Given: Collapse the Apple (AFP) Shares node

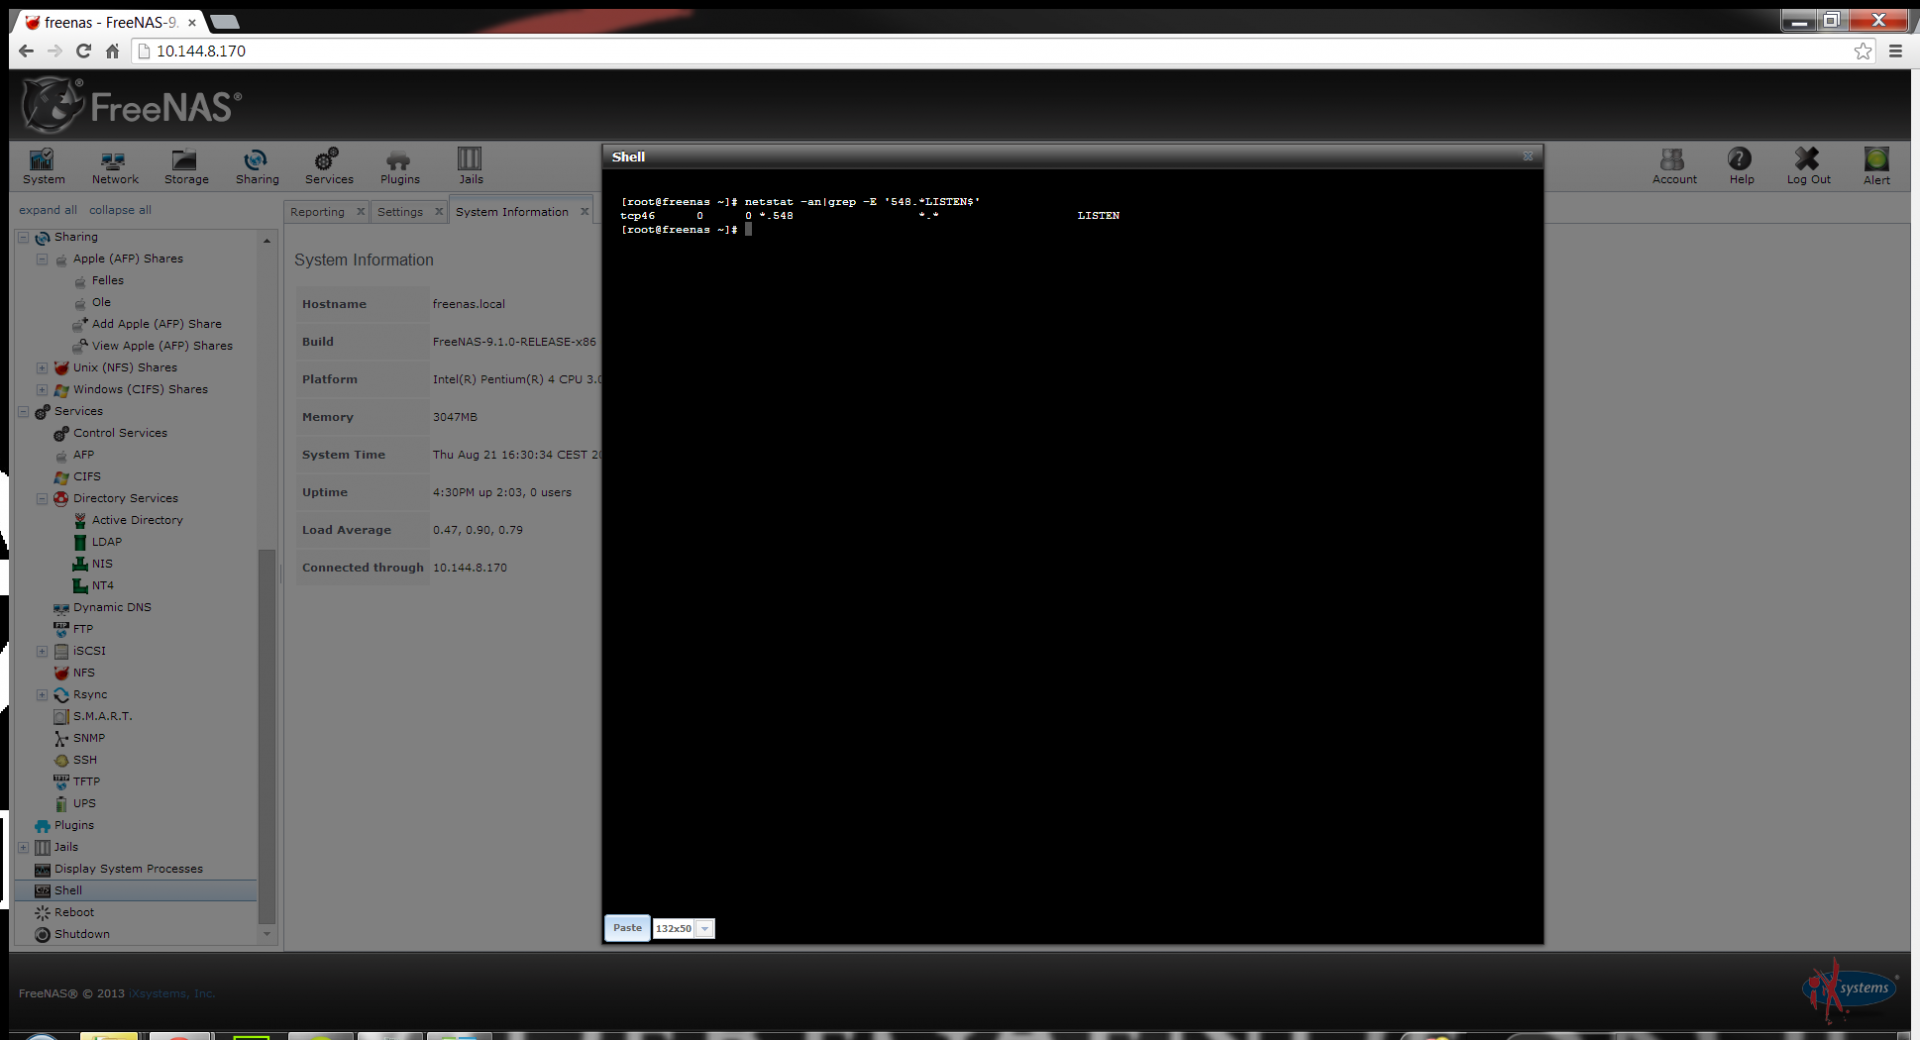Looking at the screenshot, I should (42, 259).
